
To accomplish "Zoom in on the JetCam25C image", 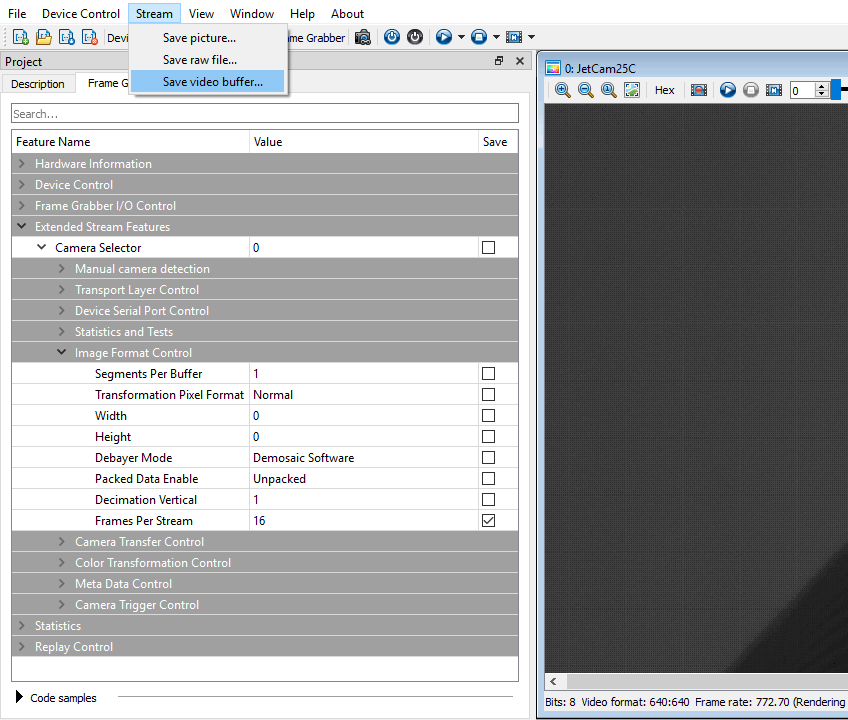I will point(562,90).
